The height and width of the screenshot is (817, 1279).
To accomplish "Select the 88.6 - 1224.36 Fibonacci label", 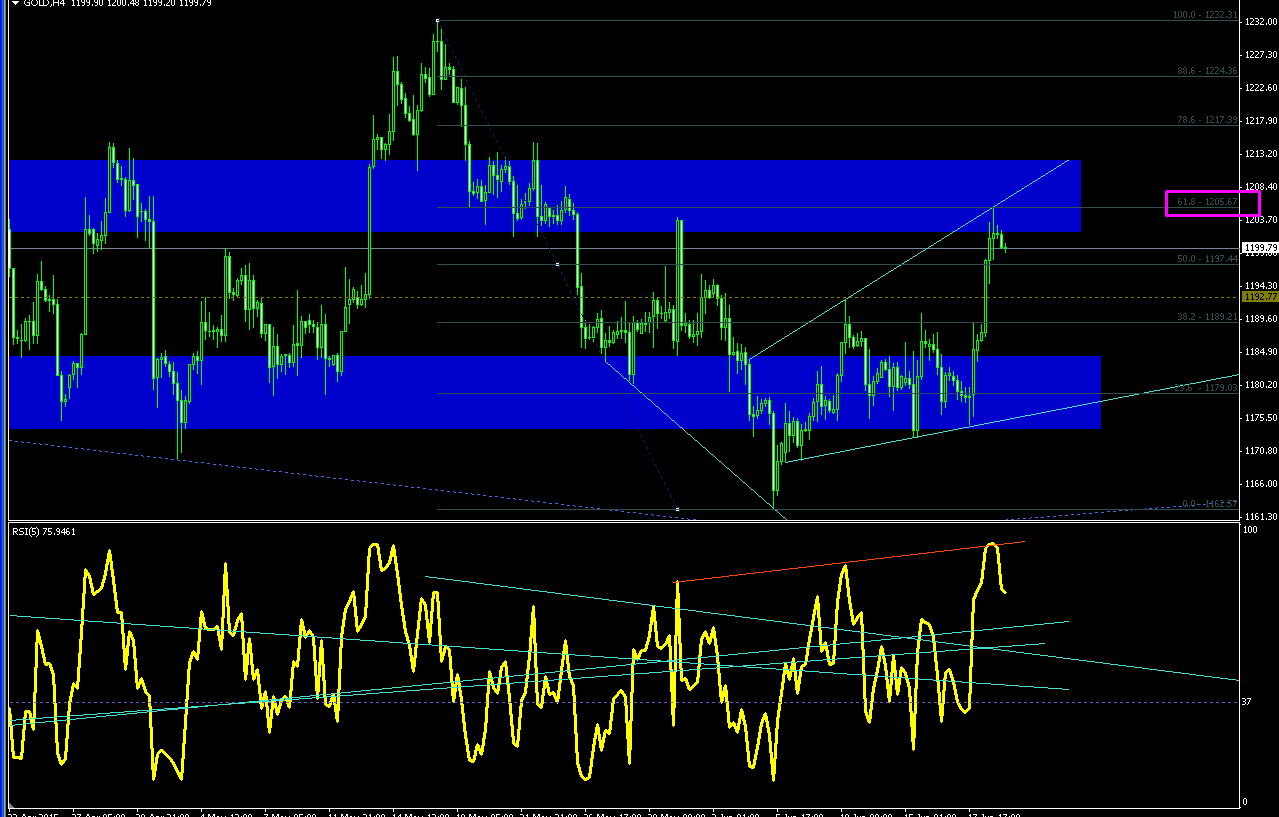I will click(1208, 71).
